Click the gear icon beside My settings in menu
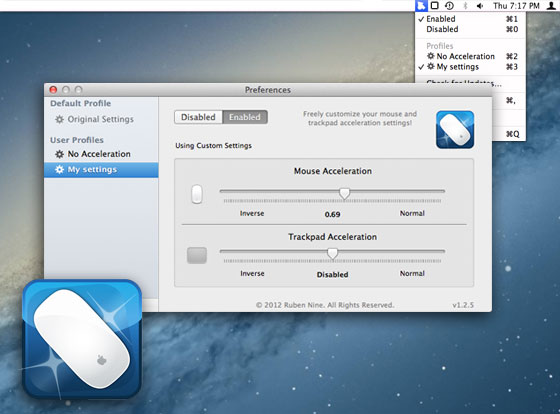Image resolution: width=560 pixels, height=414 pixels. [x=431, y=66]
